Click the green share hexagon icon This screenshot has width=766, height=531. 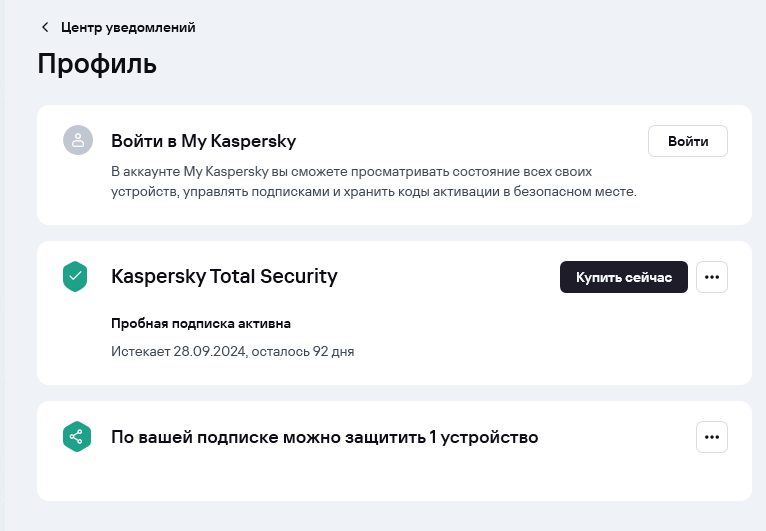77,437
